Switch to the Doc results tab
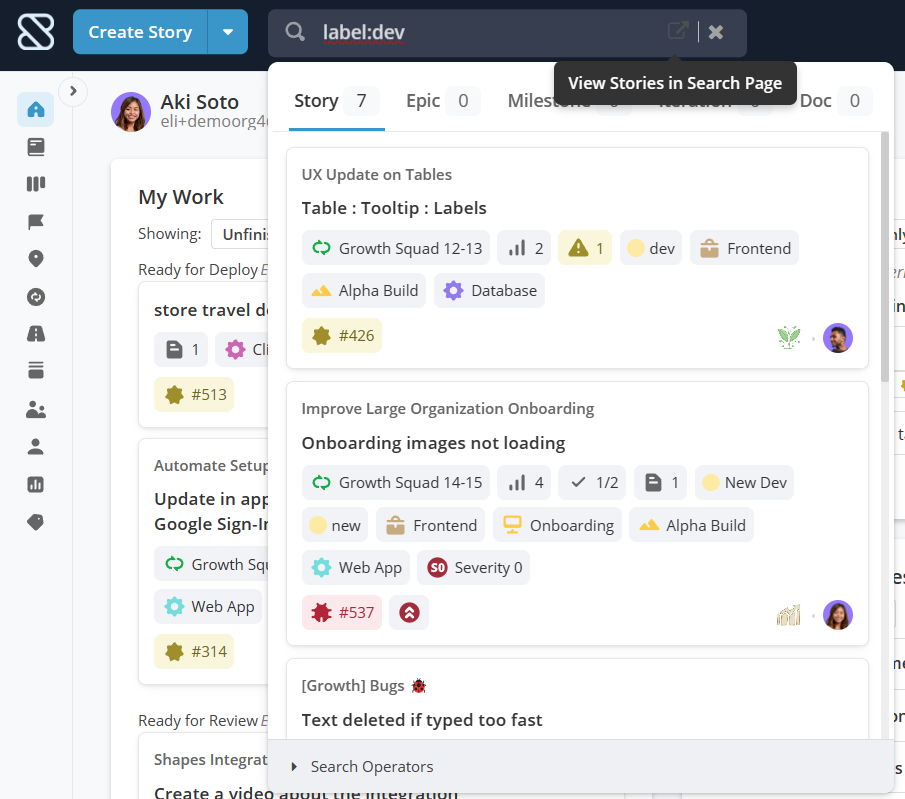Screen dimensions: 905x799 point(835,101)
